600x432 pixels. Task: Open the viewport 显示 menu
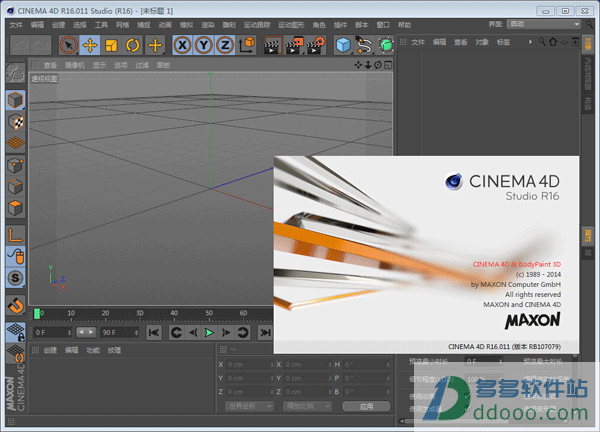pos(99,65)
